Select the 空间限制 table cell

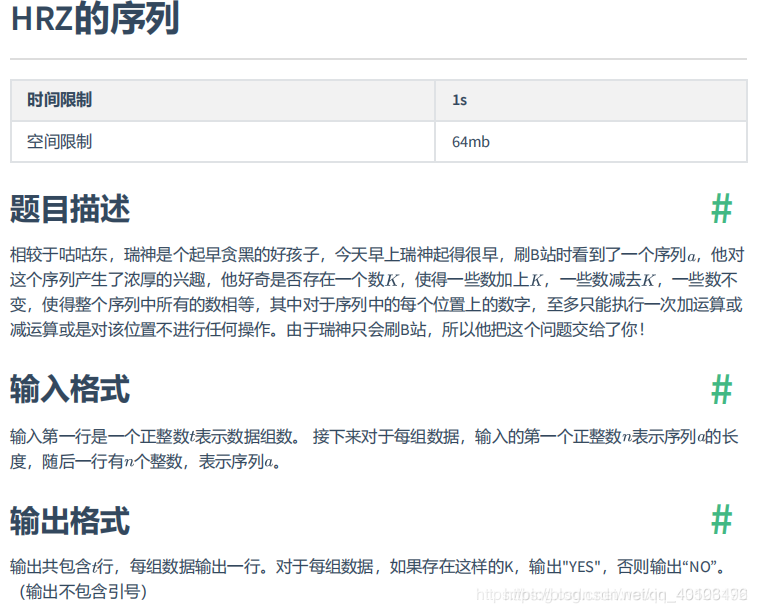pyautogui.click(x=223, y=142)
